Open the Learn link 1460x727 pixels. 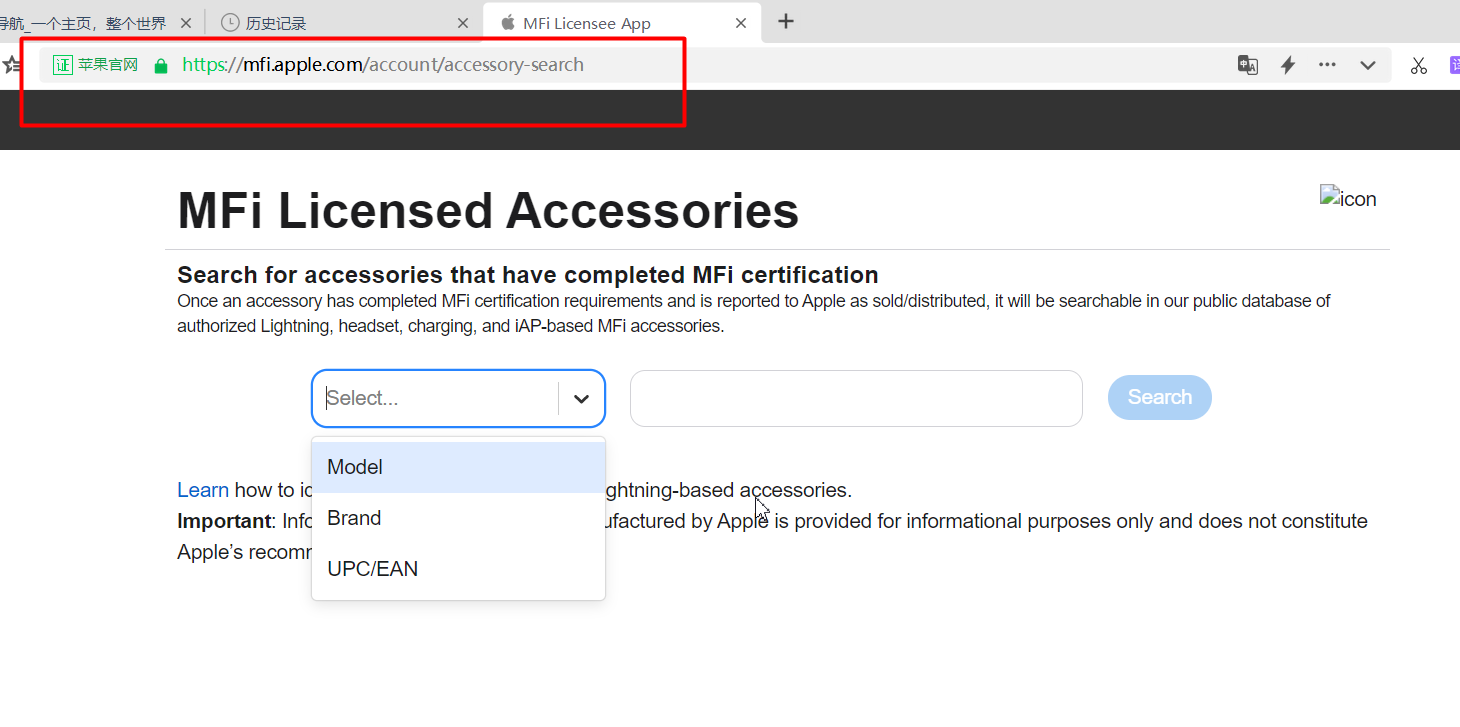pyautogui.click(x=202, y=490)
